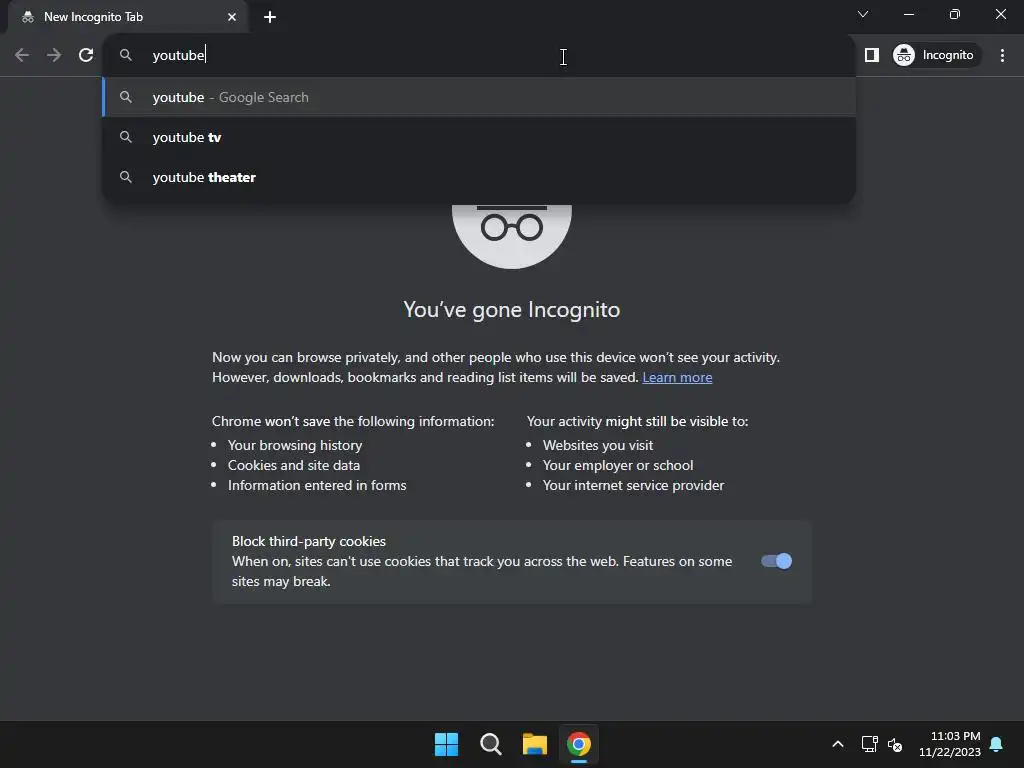Screen dimensions: 1024x768
Task: Open a new tab with the plus button
Action: [270, 17]
